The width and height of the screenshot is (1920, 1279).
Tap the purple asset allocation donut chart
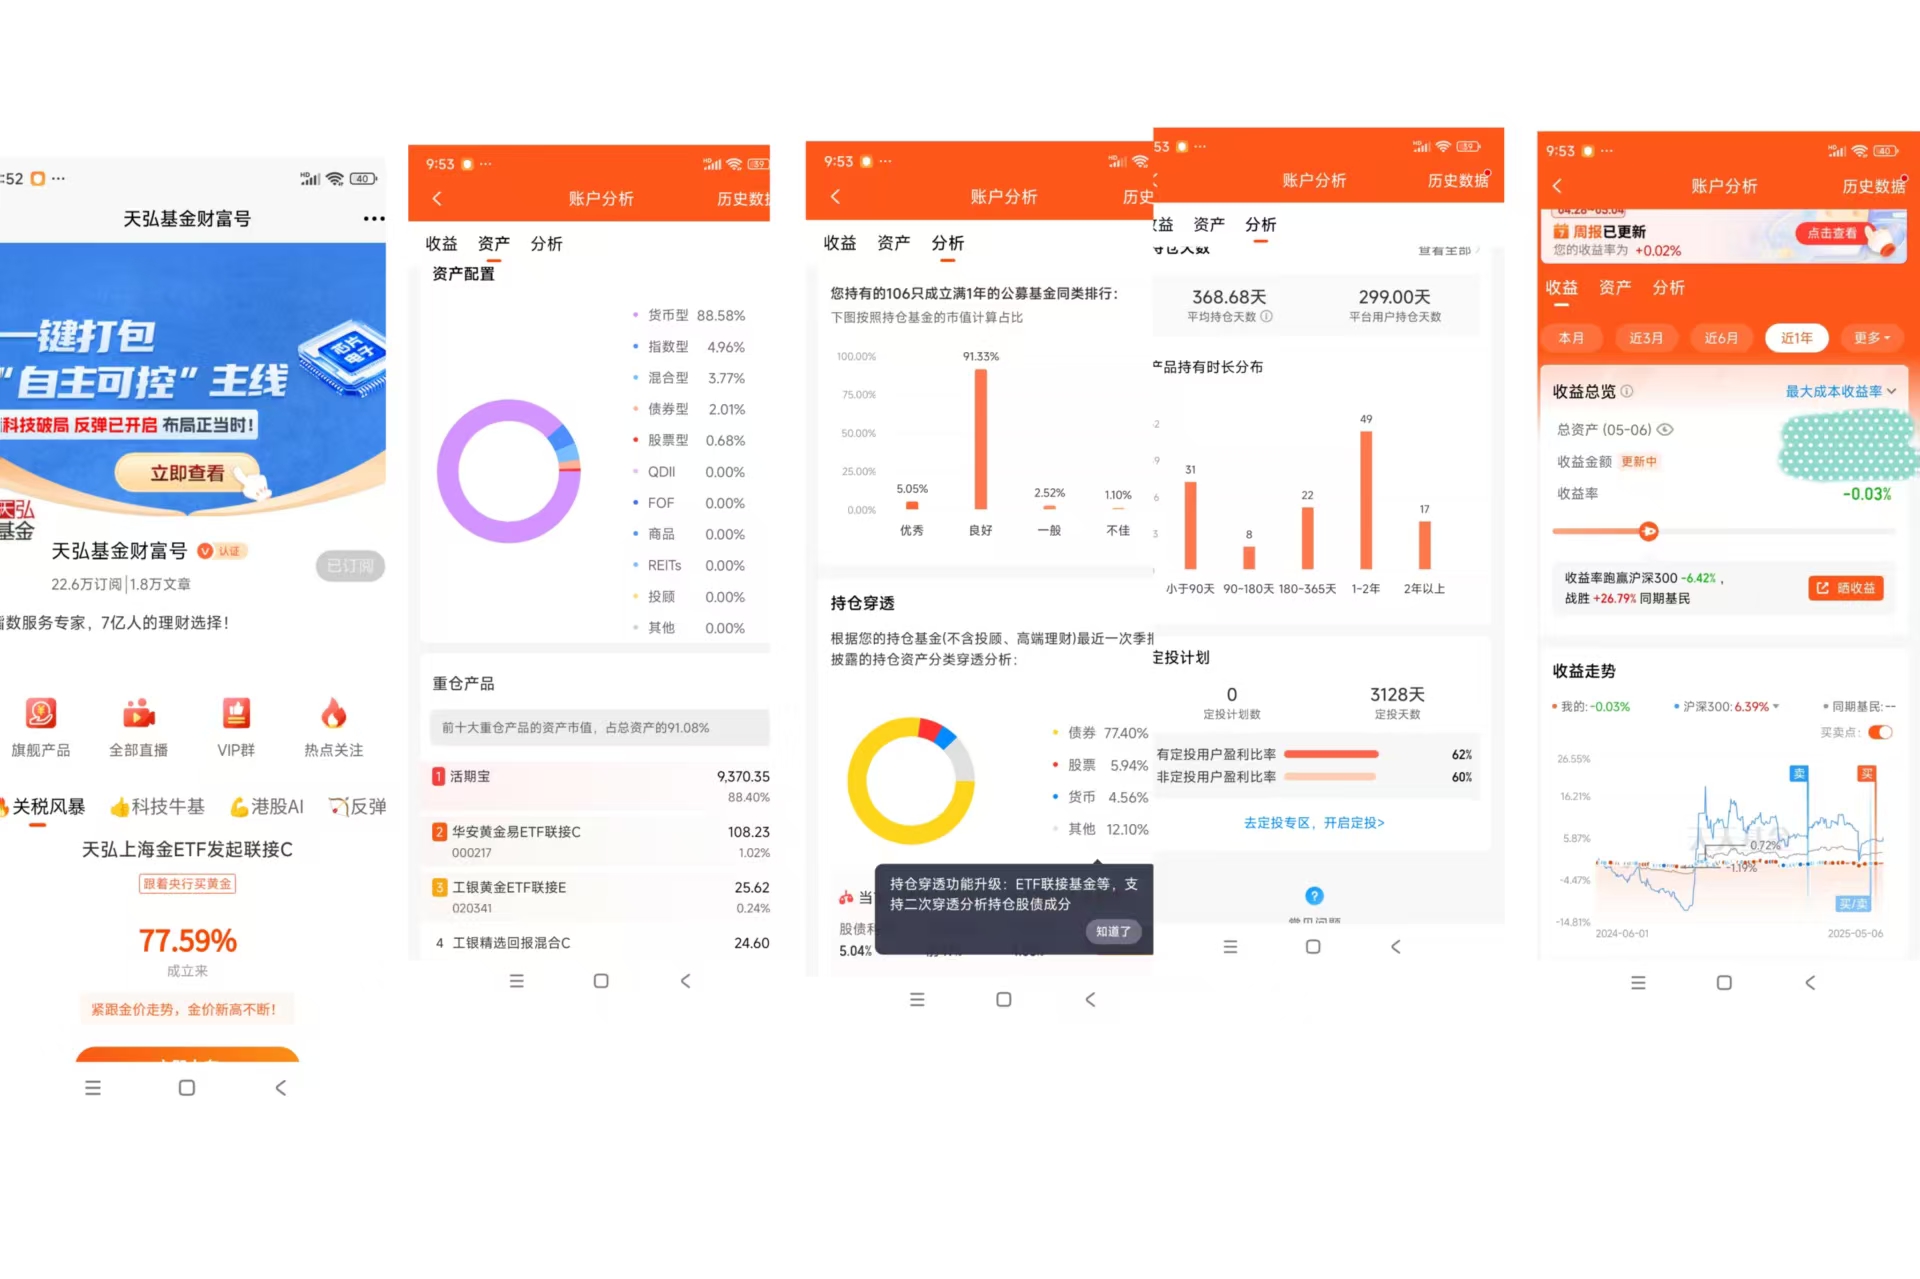pyautogui.click(x=509, y=471)
